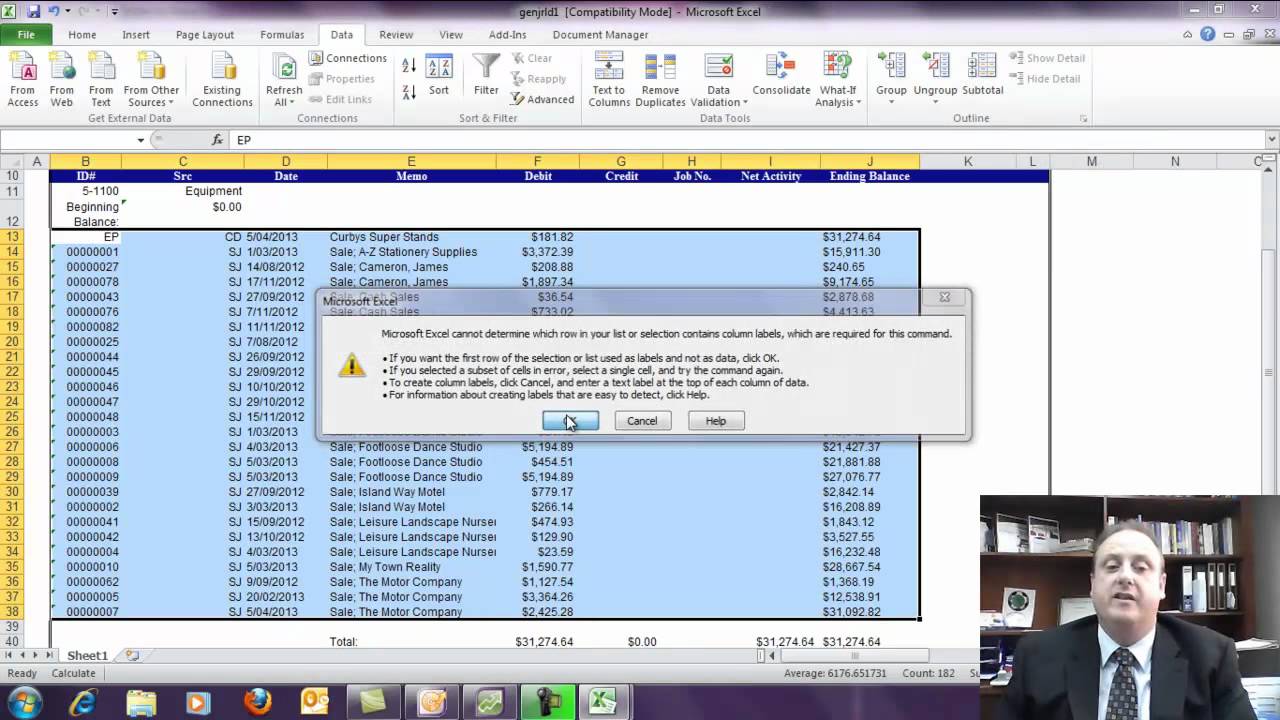1280x720 pixels.
Task: Switch to the Document Manager tab
Action: coord(600,34)
